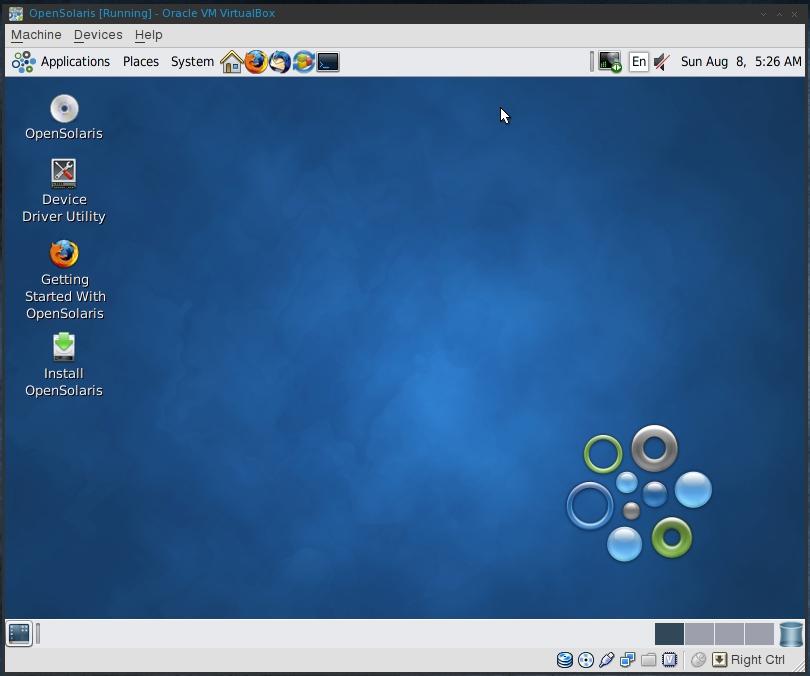Click the VirtualBox window title icon
This screenshot has width=810, height=676.
16,13
